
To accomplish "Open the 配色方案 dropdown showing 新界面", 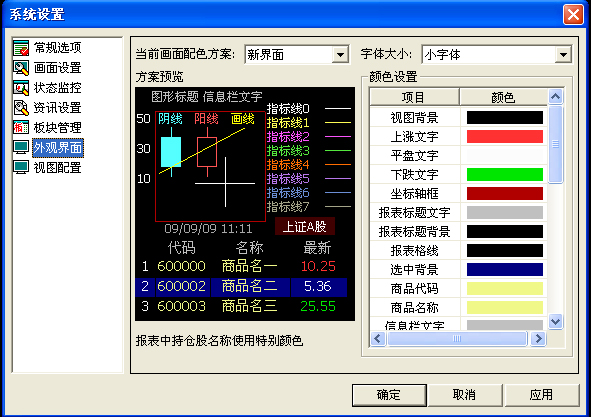I will click(x=297, y=55).
